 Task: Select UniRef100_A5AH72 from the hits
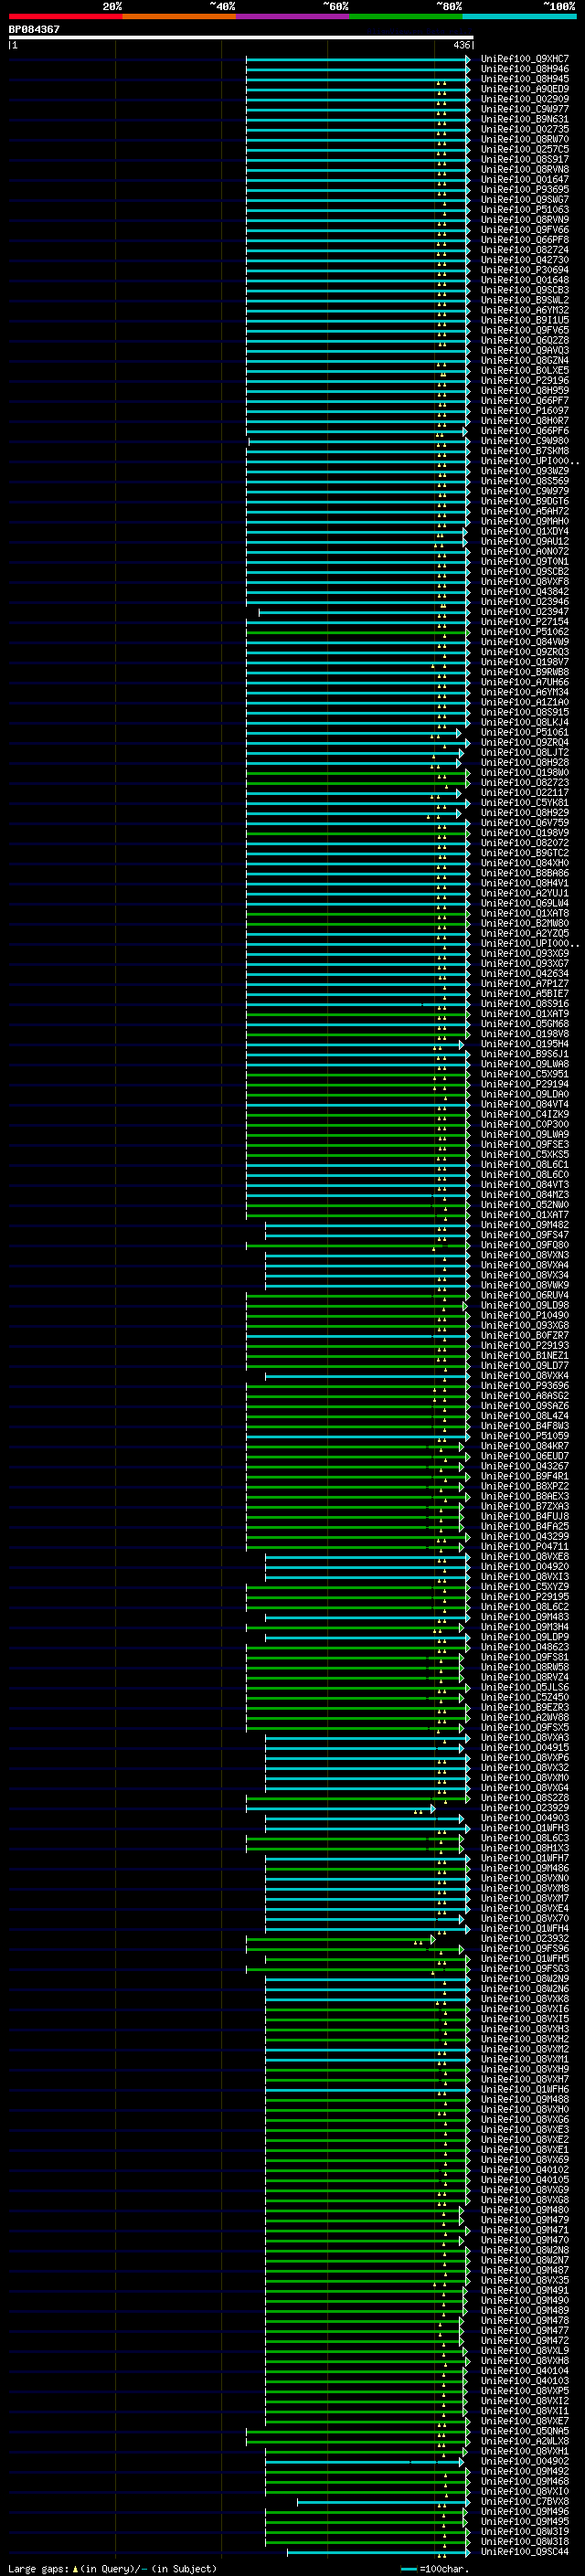(x=525, y=511)
